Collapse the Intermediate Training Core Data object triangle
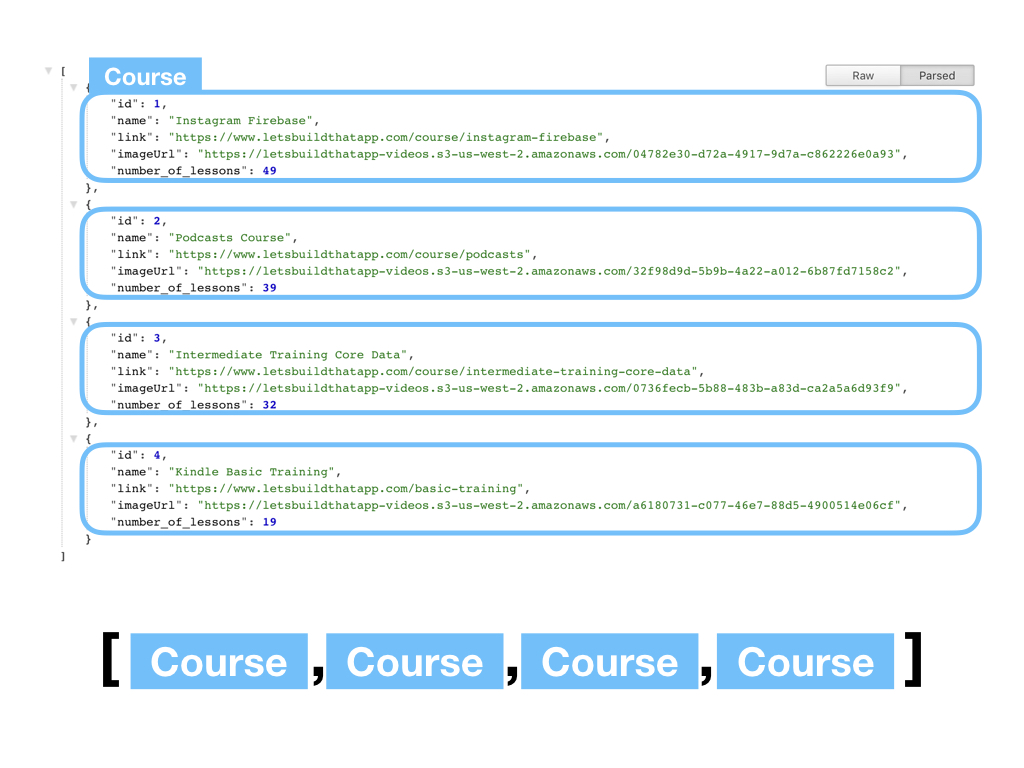The width and height of the screenshot is (1024, 768). point(74,321)
